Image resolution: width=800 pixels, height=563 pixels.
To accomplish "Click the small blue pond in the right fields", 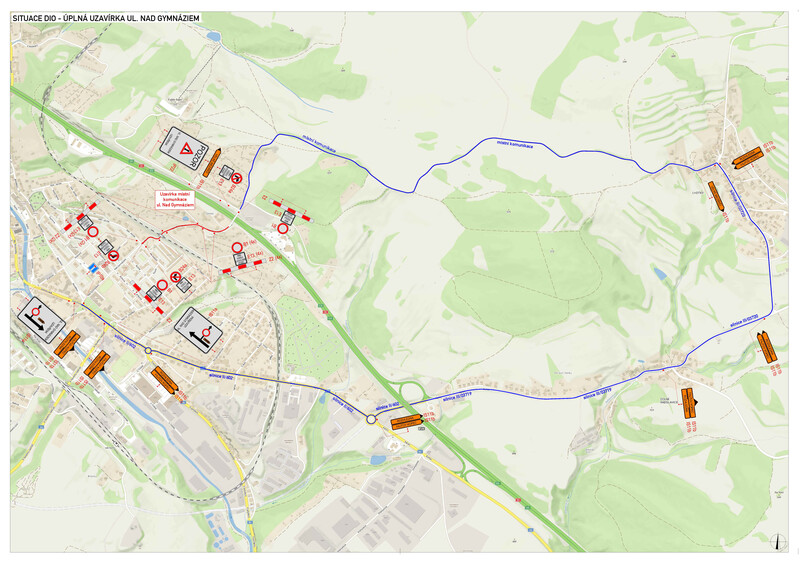I will [x=659, y=272].
